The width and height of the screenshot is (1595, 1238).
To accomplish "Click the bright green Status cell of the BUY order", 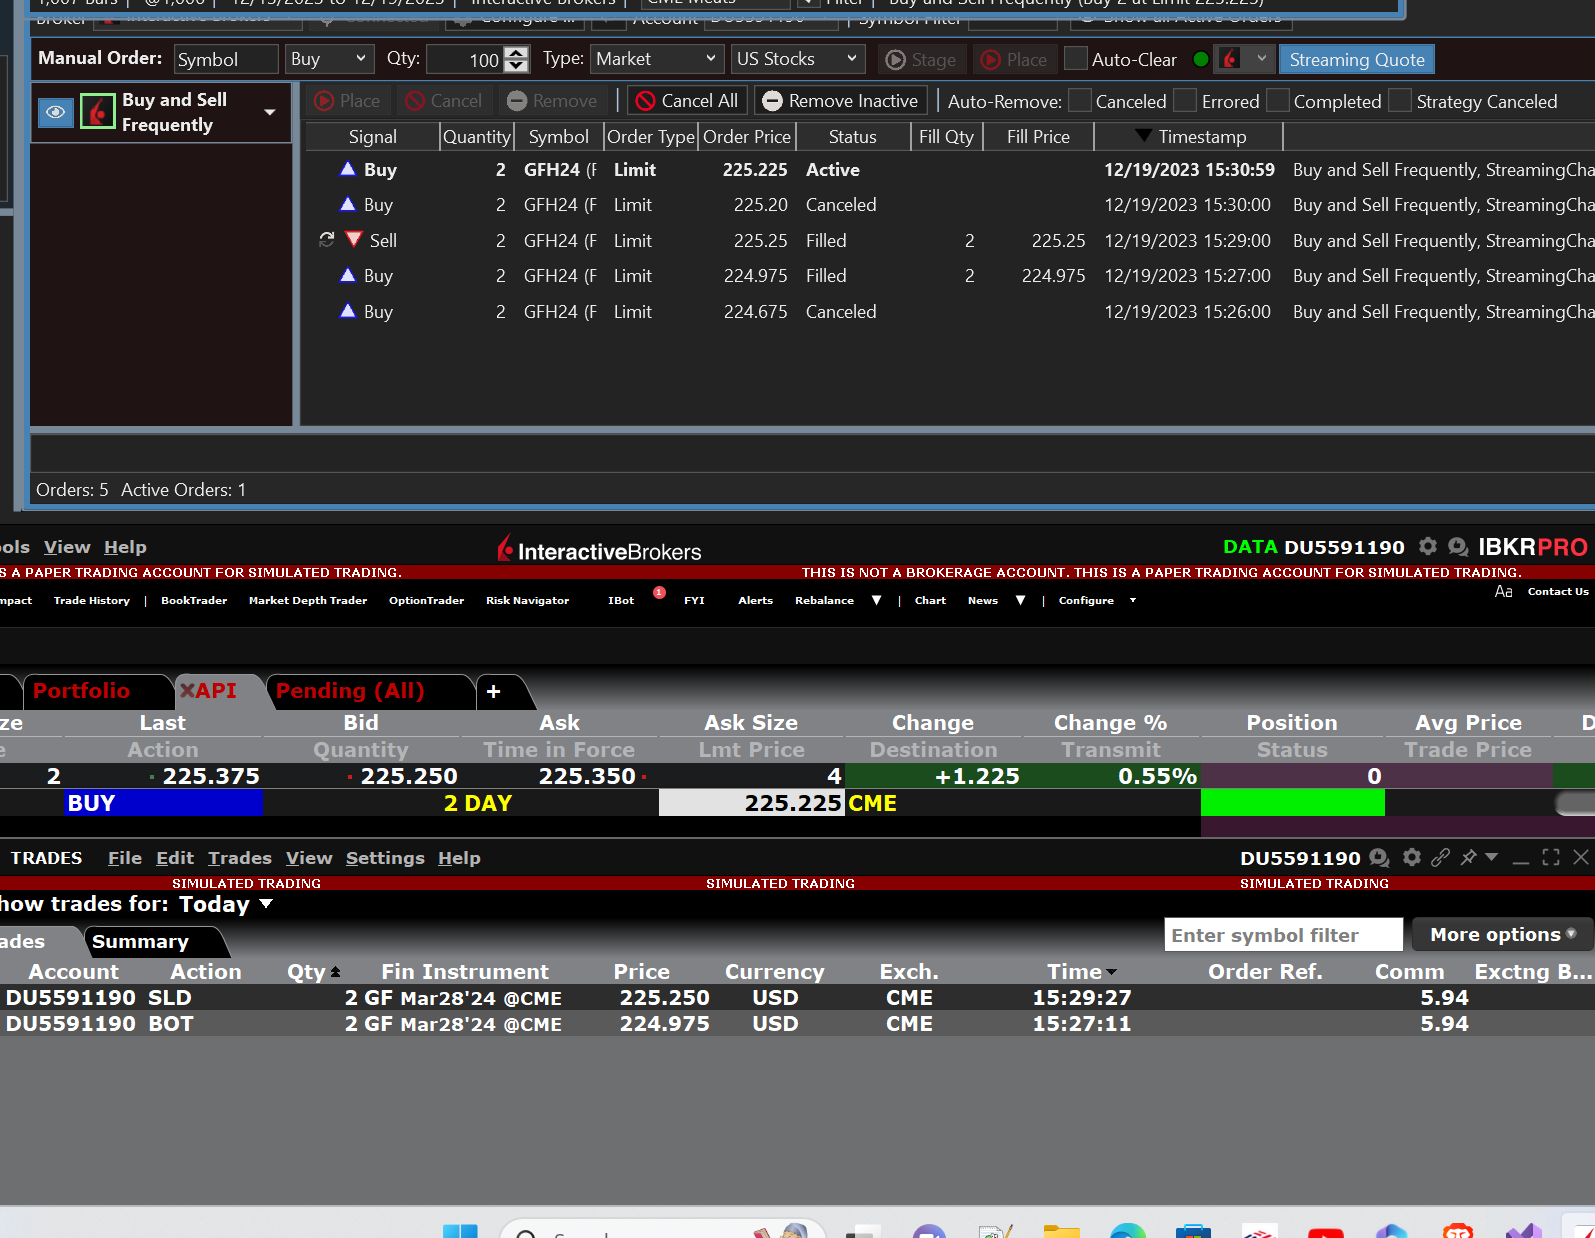I will 1293,803.
